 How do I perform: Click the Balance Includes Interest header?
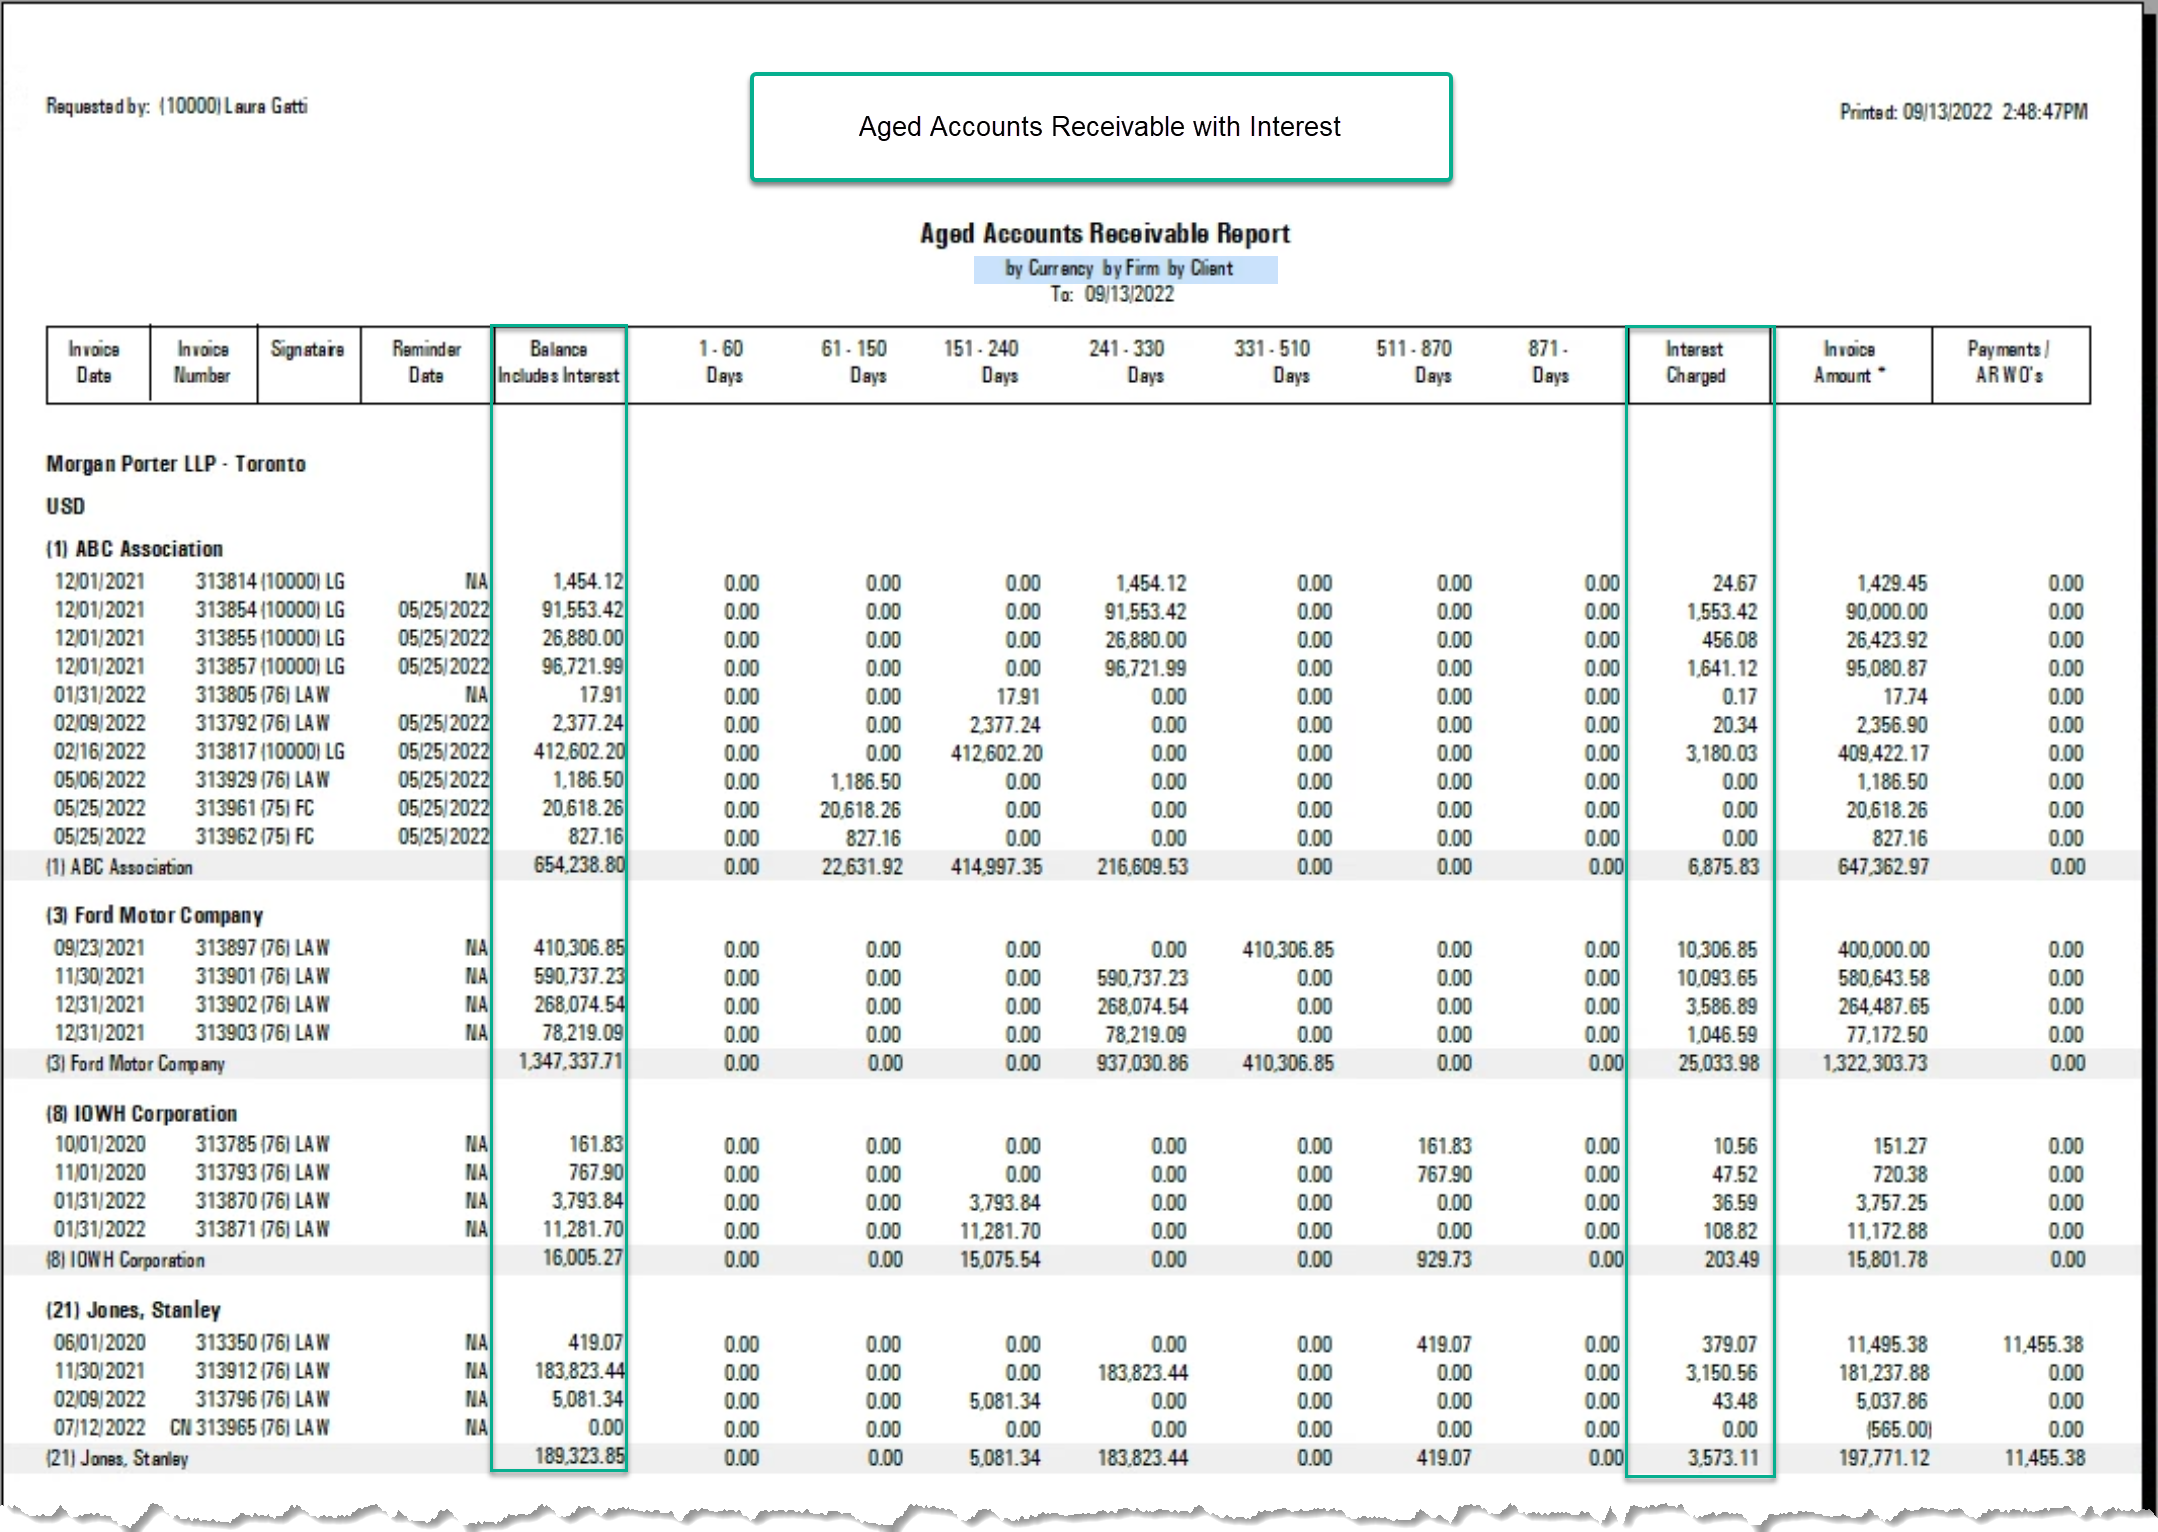pyautogui.click(x=559, y=363)
